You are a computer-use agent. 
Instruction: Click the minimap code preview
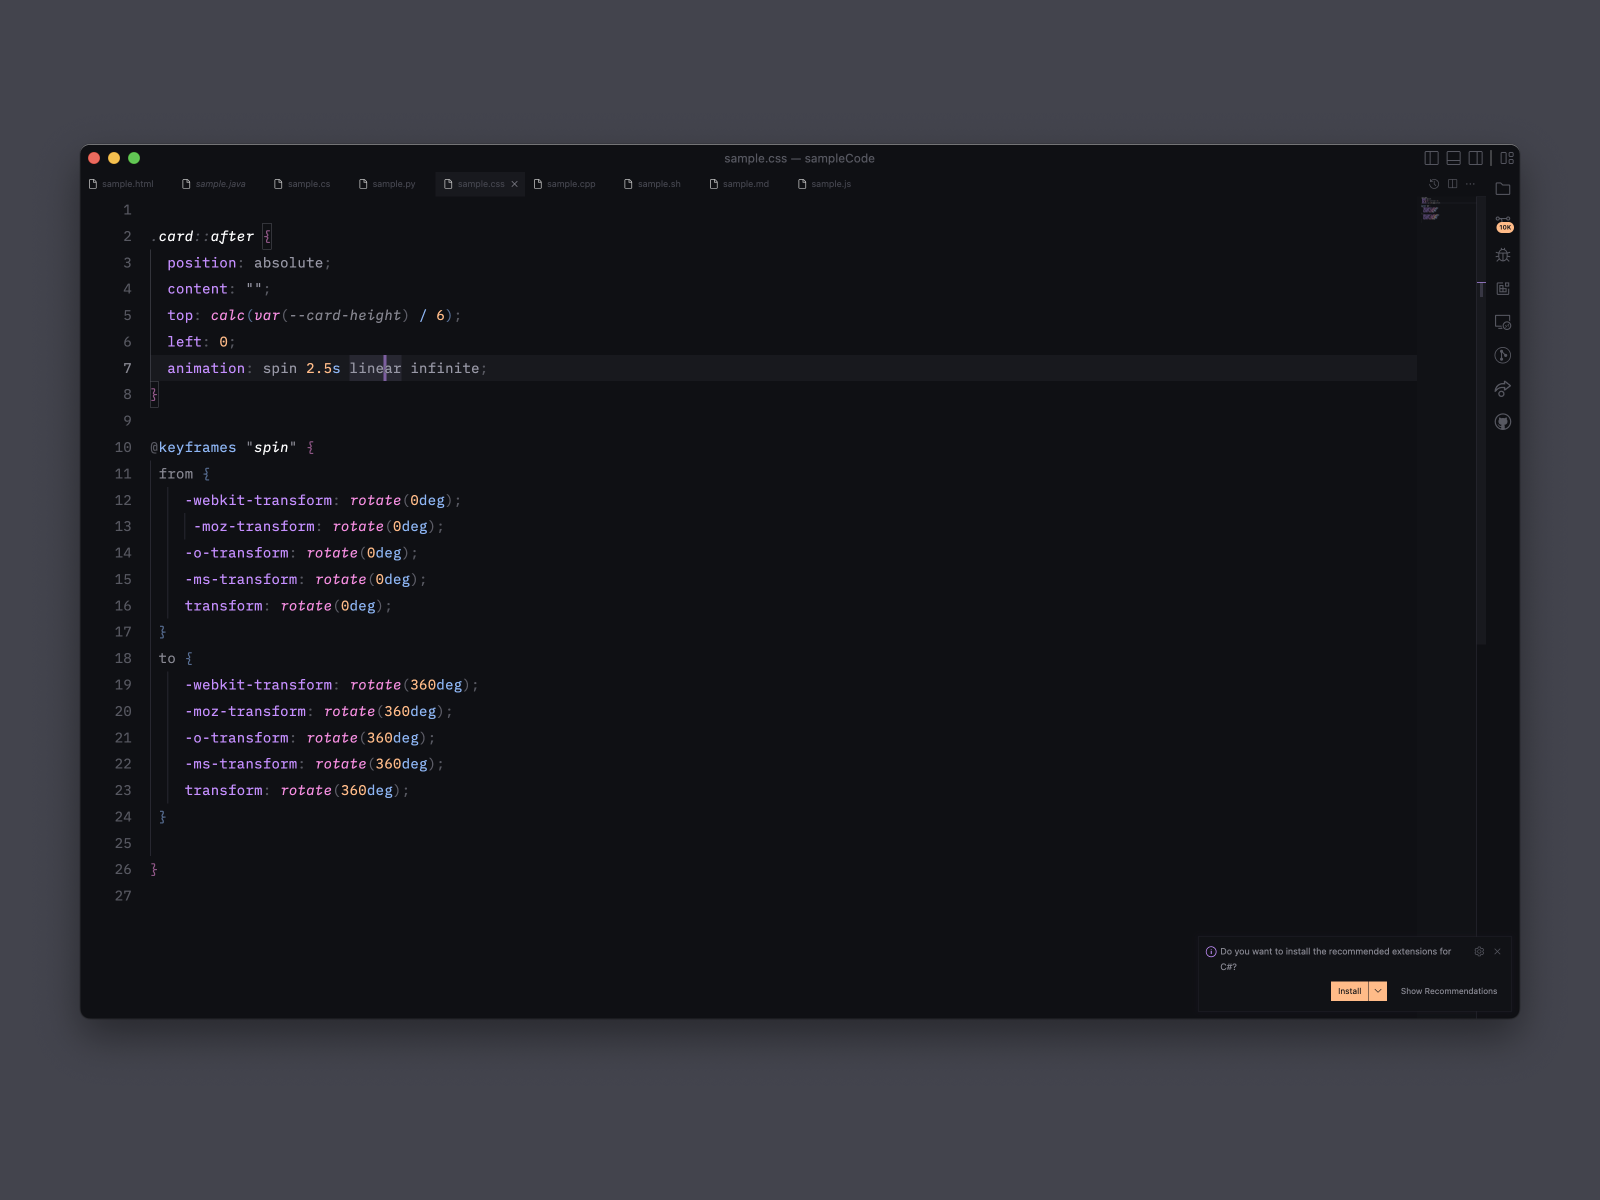tap(1431, 209)
